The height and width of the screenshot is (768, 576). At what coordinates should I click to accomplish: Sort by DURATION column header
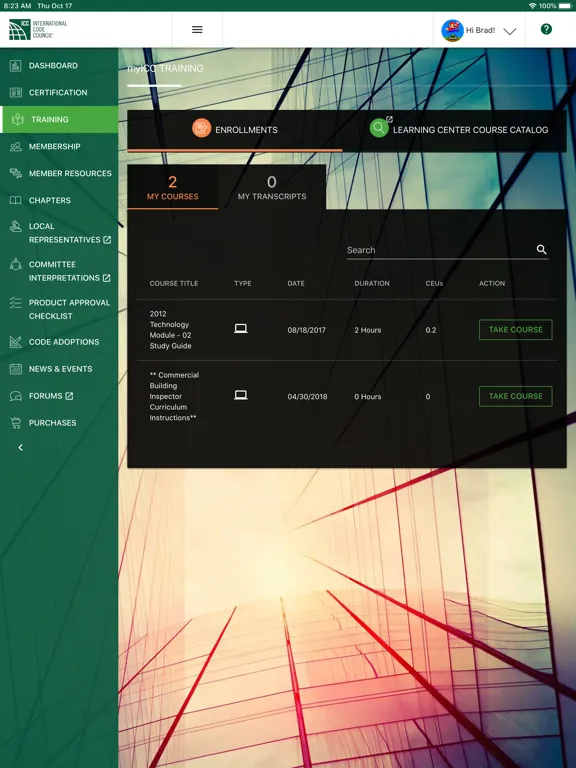tap(372, 284)
